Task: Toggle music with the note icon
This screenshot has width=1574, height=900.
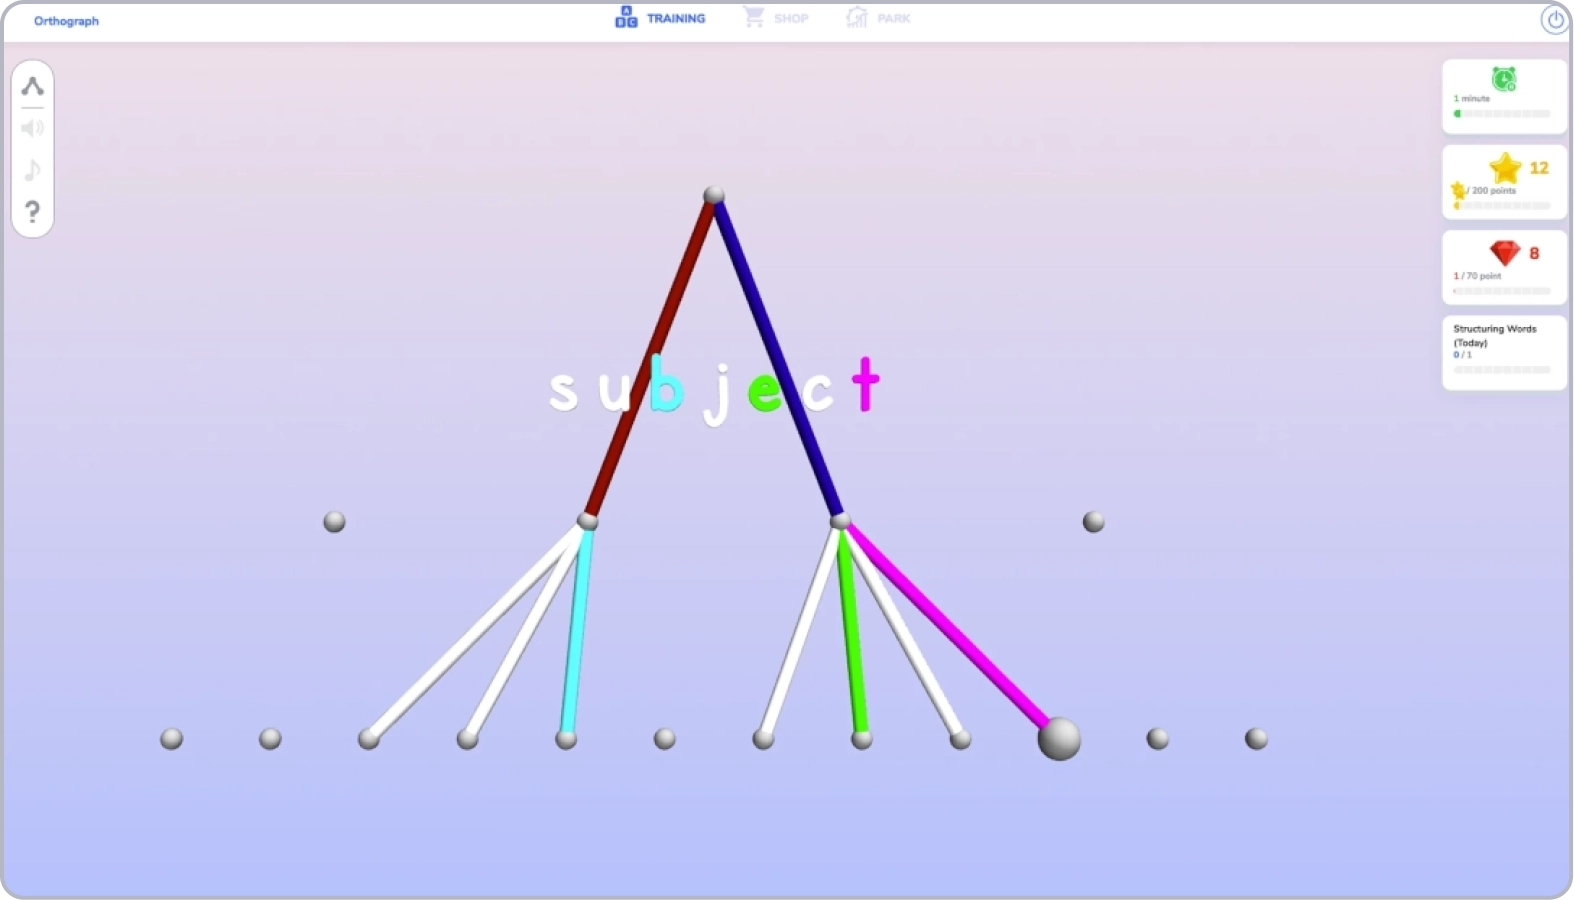Action: coord(32,170)
